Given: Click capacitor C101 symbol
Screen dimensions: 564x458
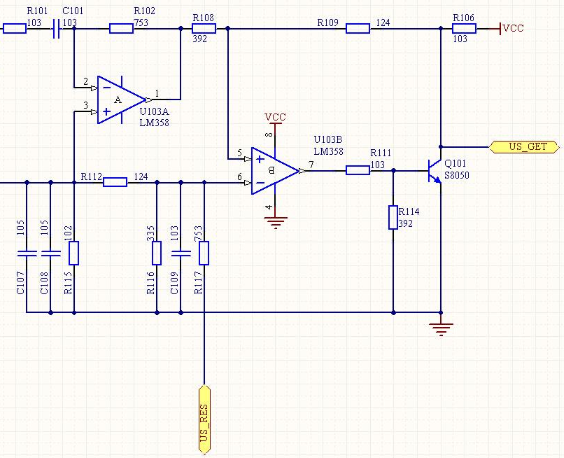Looking at the screenshot, I should point(56,28).
